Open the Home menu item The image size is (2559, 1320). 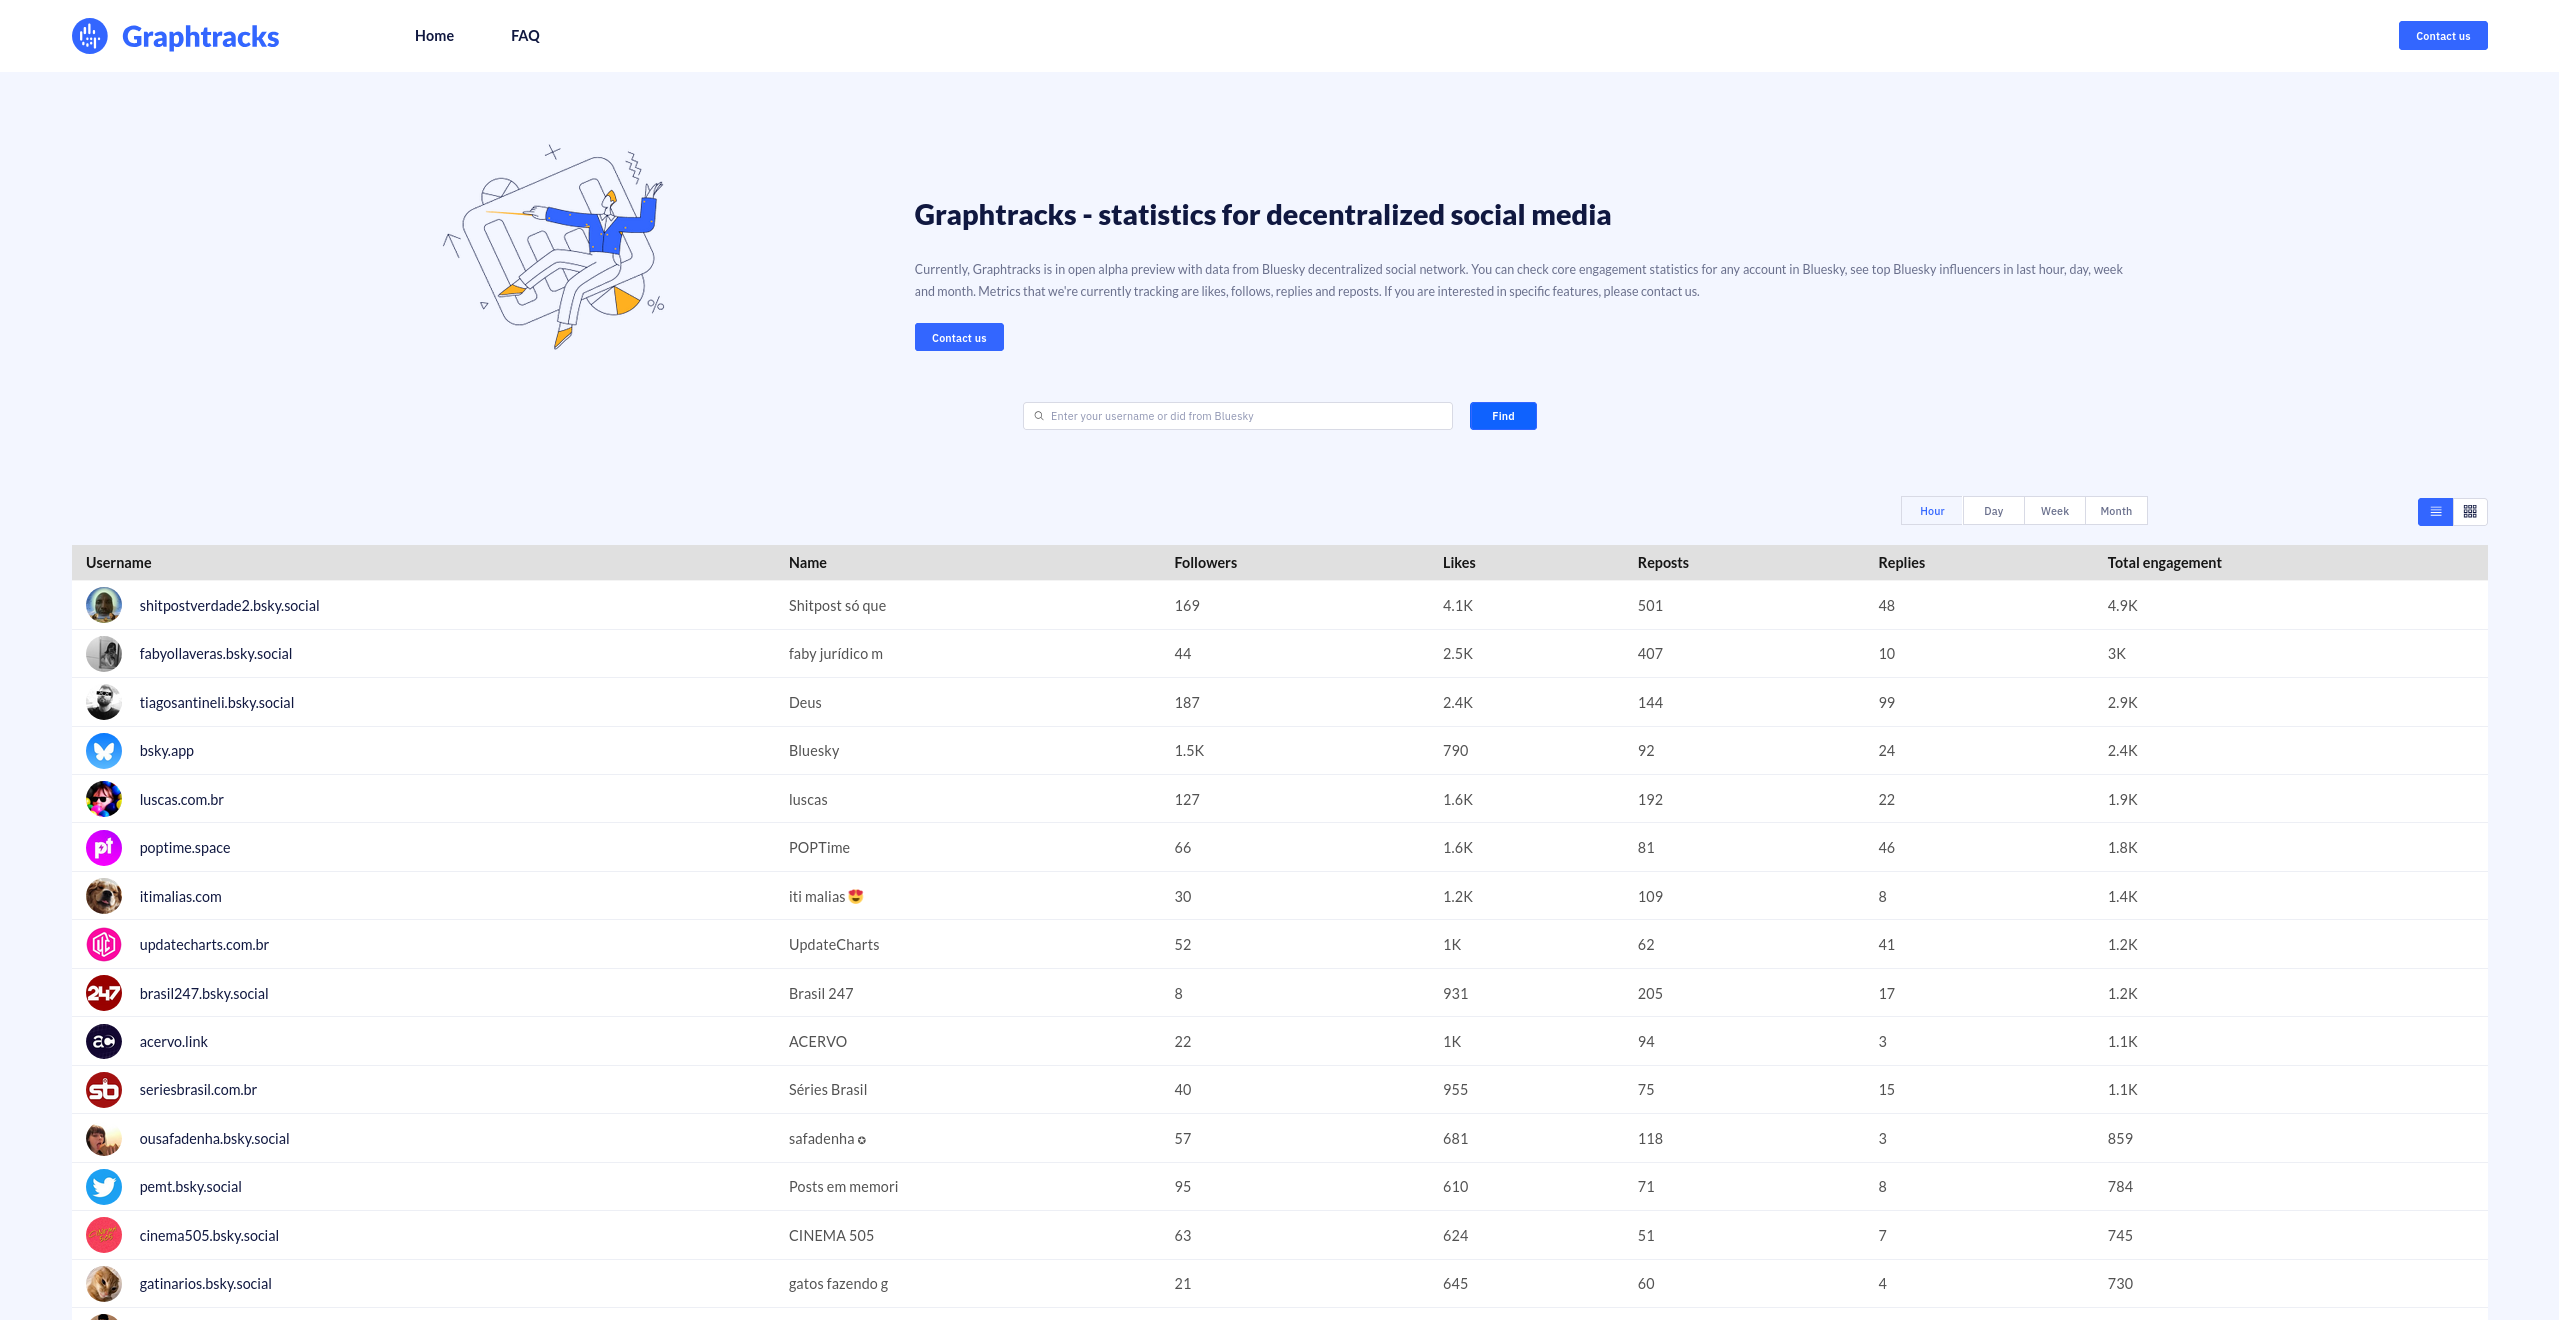434,36
